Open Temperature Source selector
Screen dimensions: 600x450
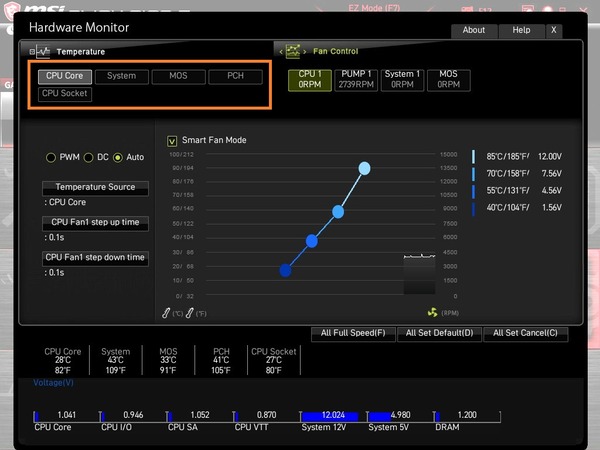[95, 188]
